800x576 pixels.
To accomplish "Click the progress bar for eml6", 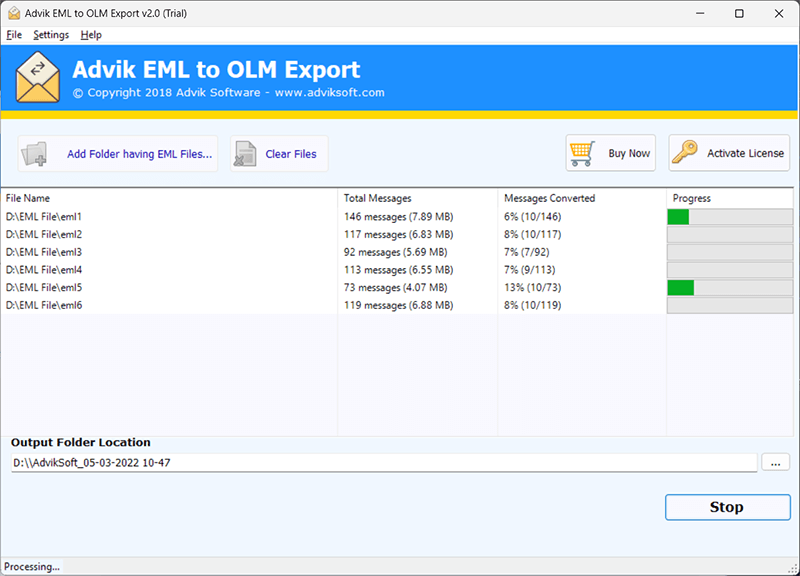I will click(730, 305).
